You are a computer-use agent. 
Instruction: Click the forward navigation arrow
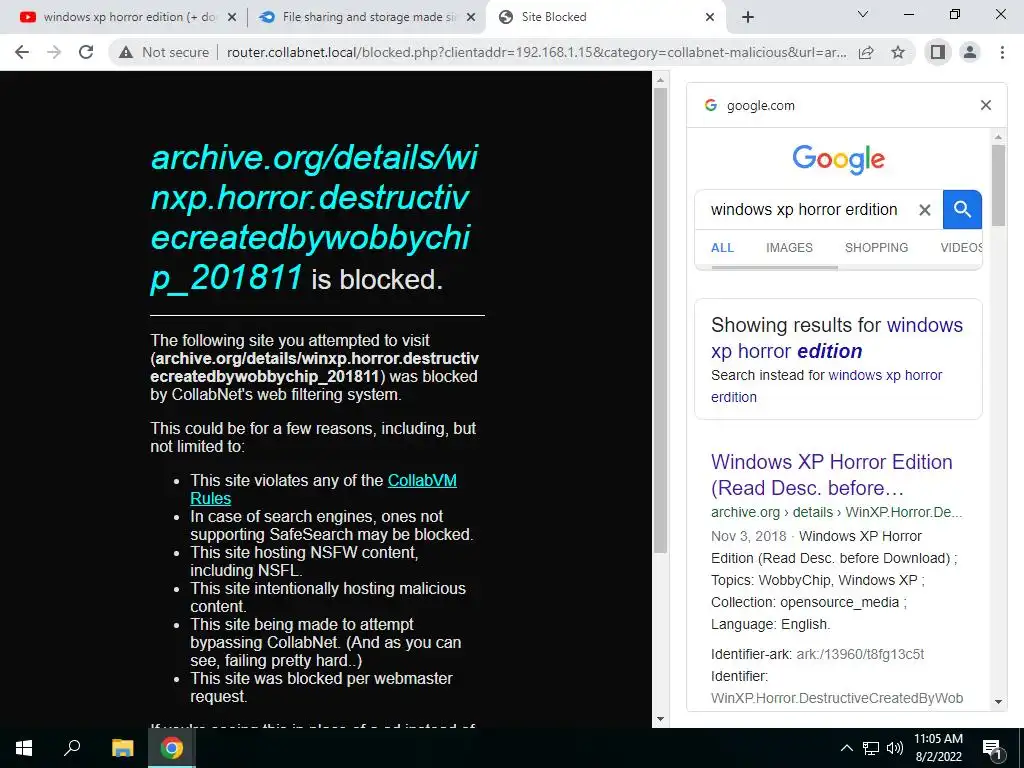click(54, 52)
